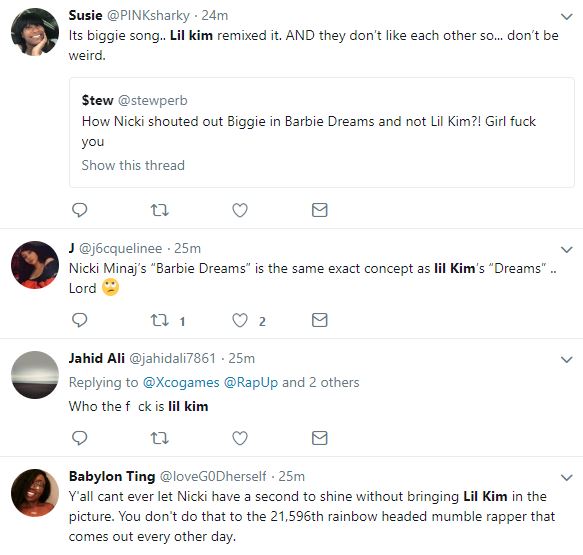Reply to Susie's tweet
Screen dimensions: 583x555
80,210
